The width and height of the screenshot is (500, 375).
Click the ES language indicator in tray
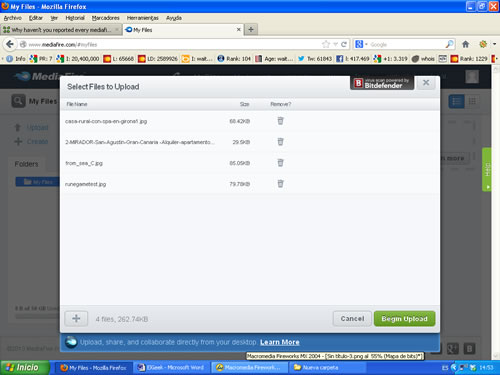445,368
